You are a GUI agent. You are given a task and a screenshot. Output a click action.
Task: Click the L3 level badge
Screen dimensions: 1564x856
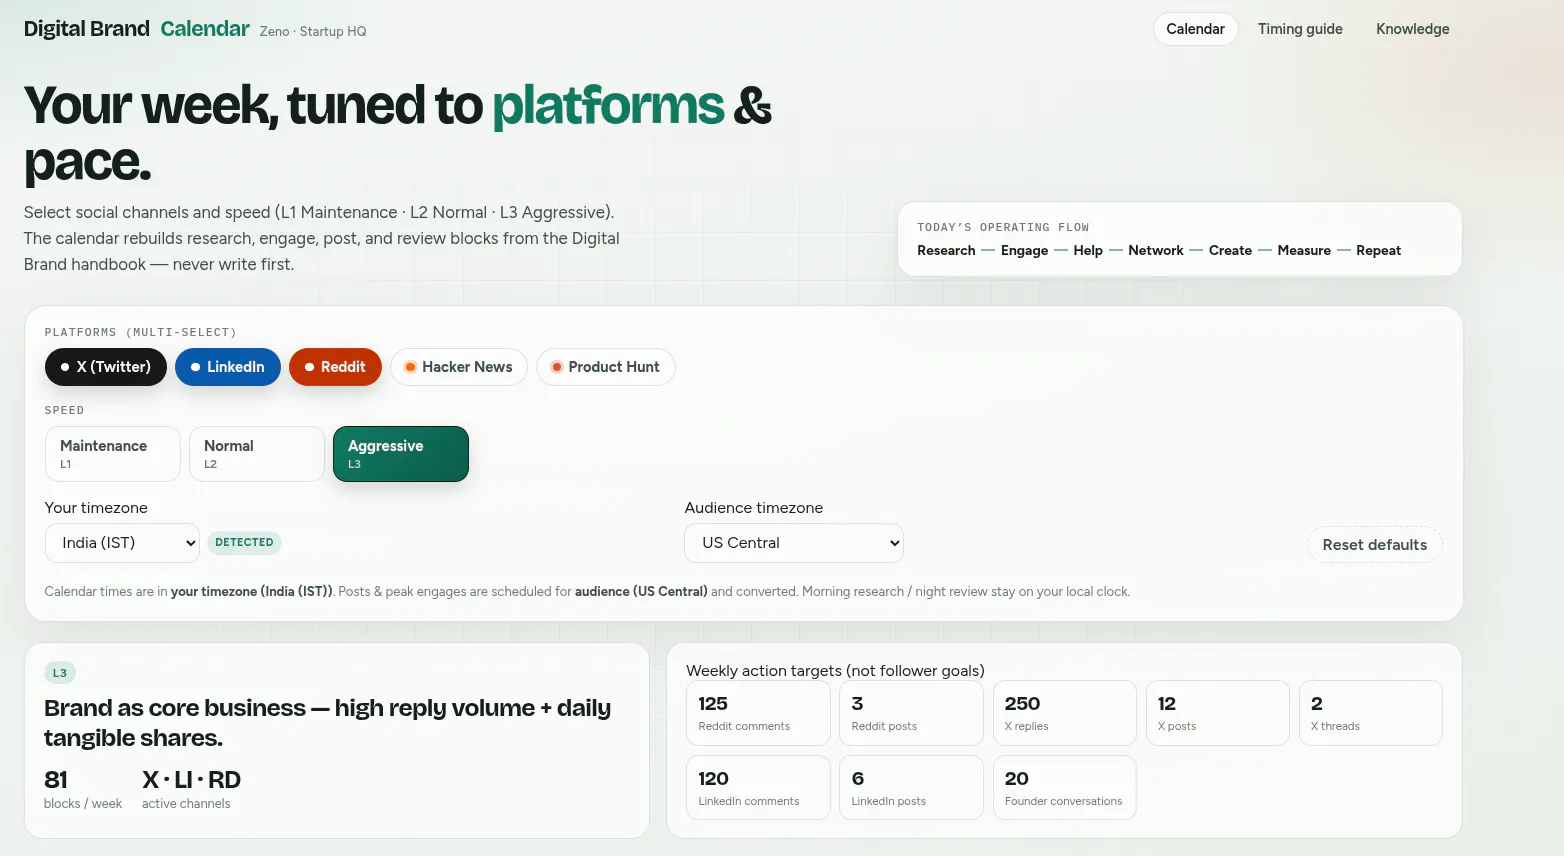pos(60,673)
